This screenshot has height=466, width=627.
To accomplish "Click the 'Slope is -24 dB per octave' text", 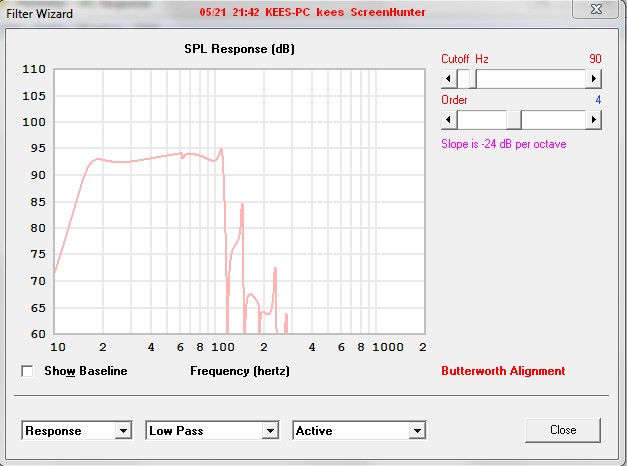I will click(503, 144).
